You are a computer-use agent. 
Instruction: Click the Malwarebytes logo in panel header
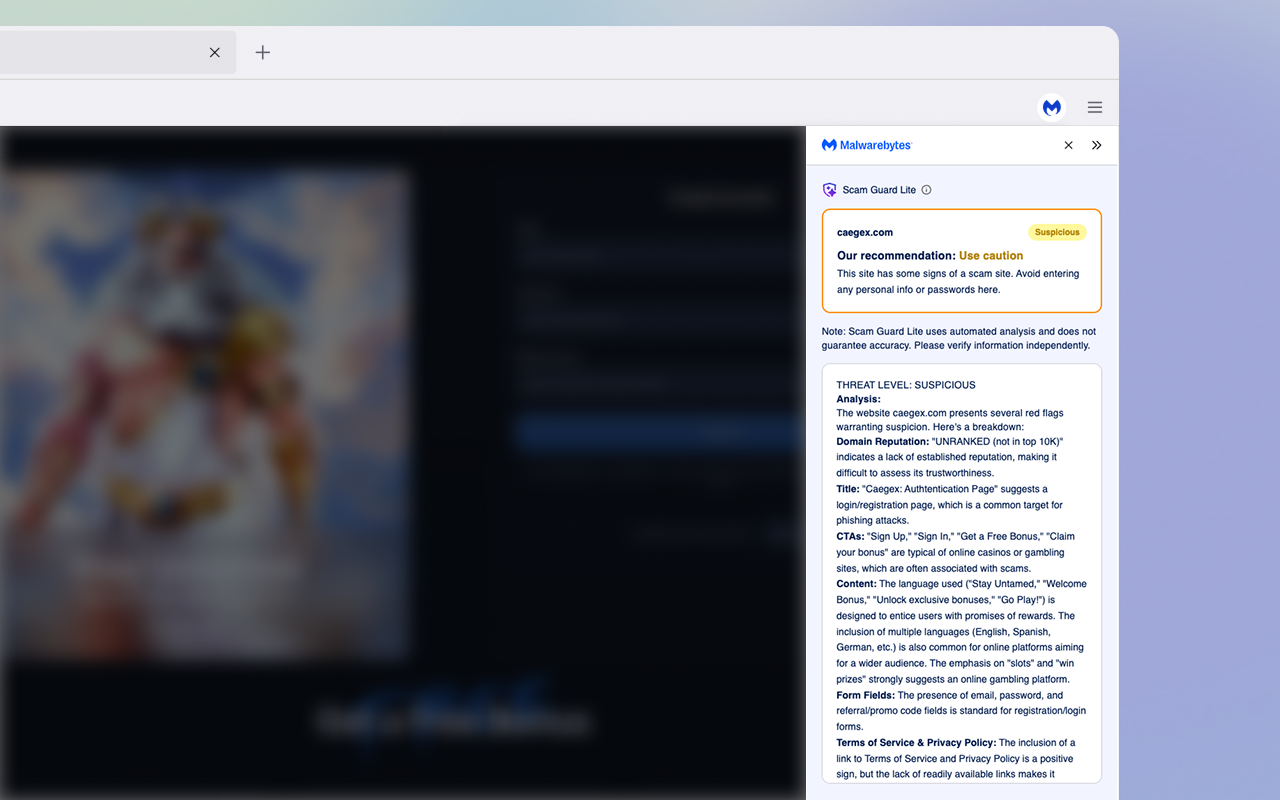(x=867, y=145)
